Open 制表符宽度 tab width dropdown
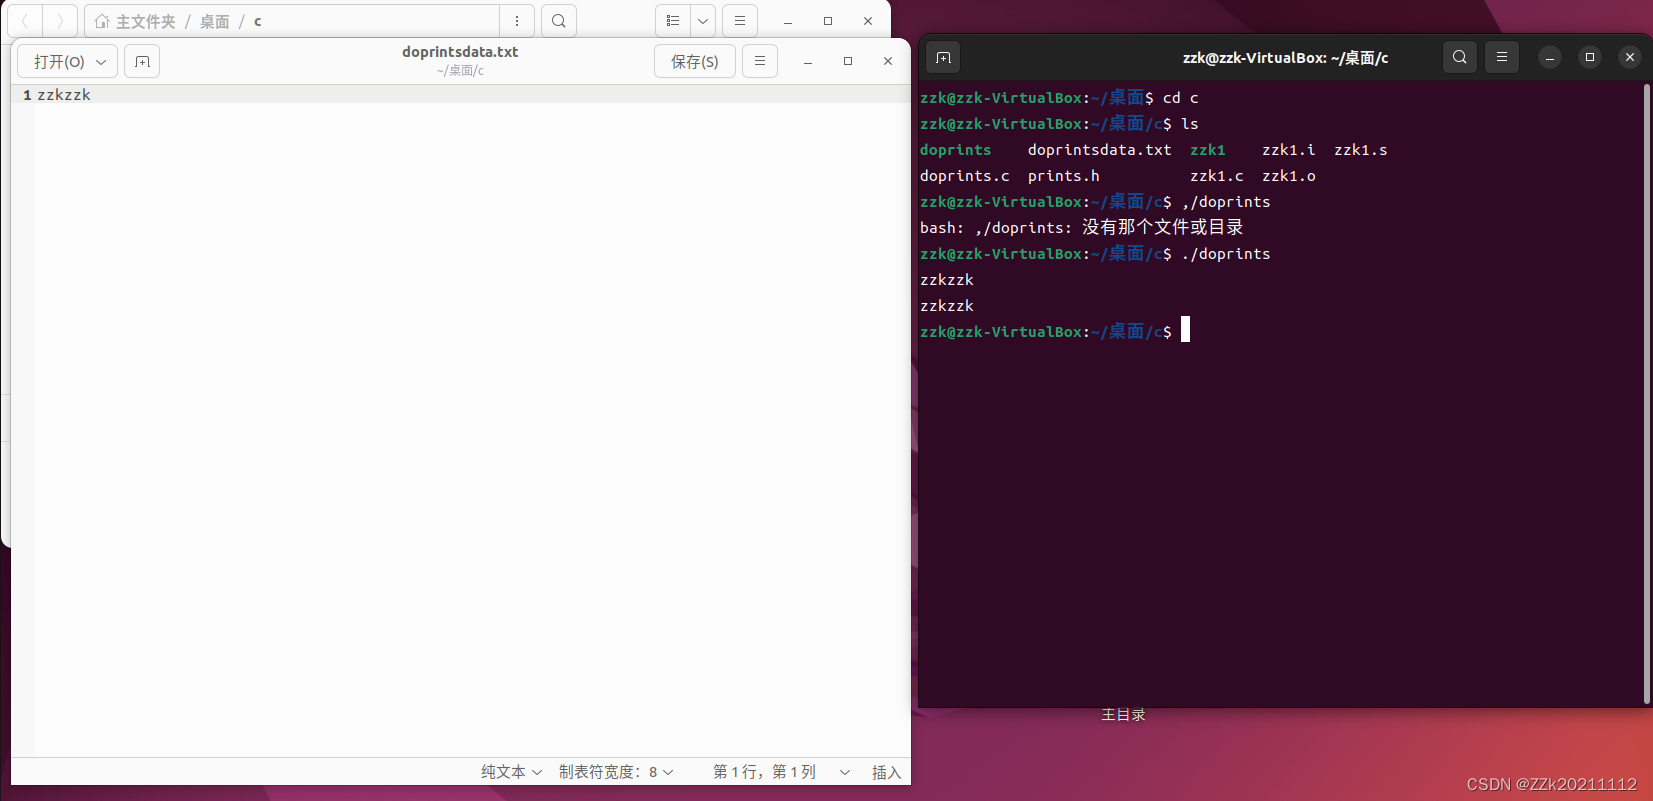This screenshot has height=801, width=1653. coord(617,772)
